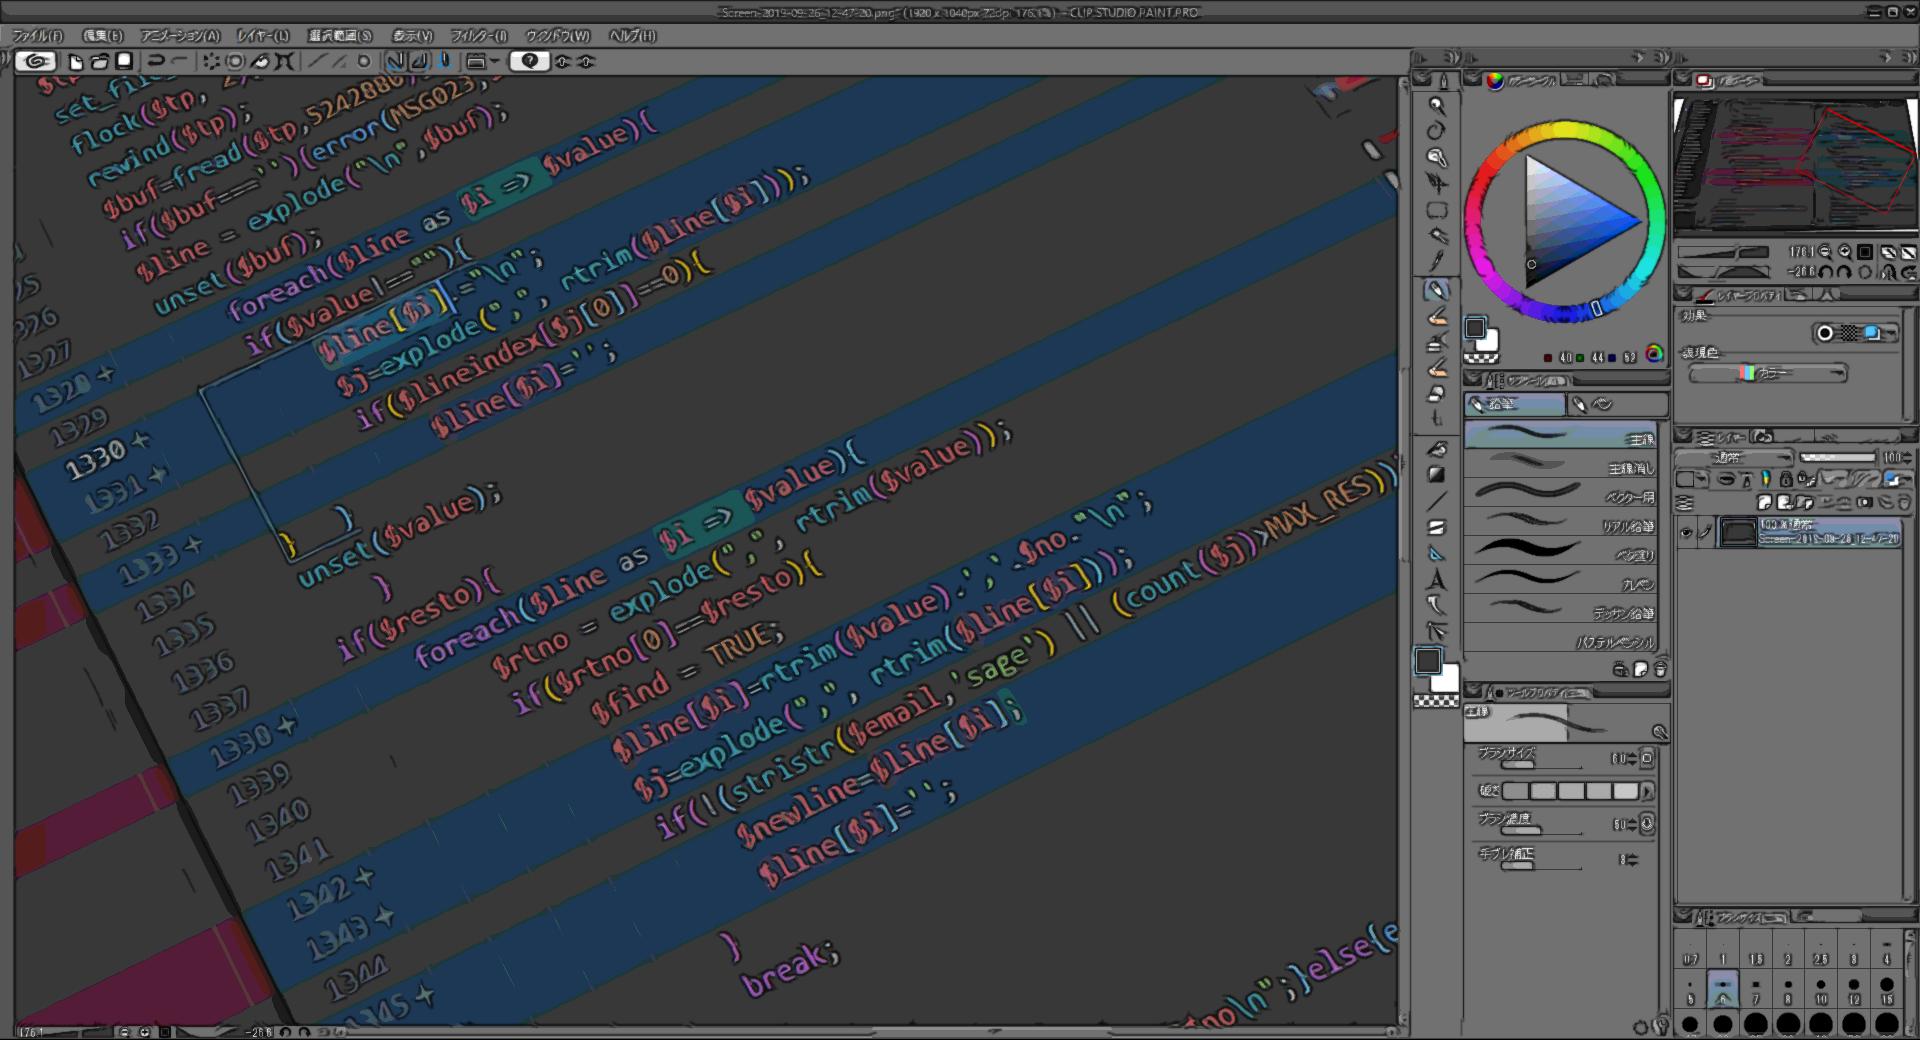1920x1040 pixels.
Task: Toggle snap to special ruler
Action: 419,61
